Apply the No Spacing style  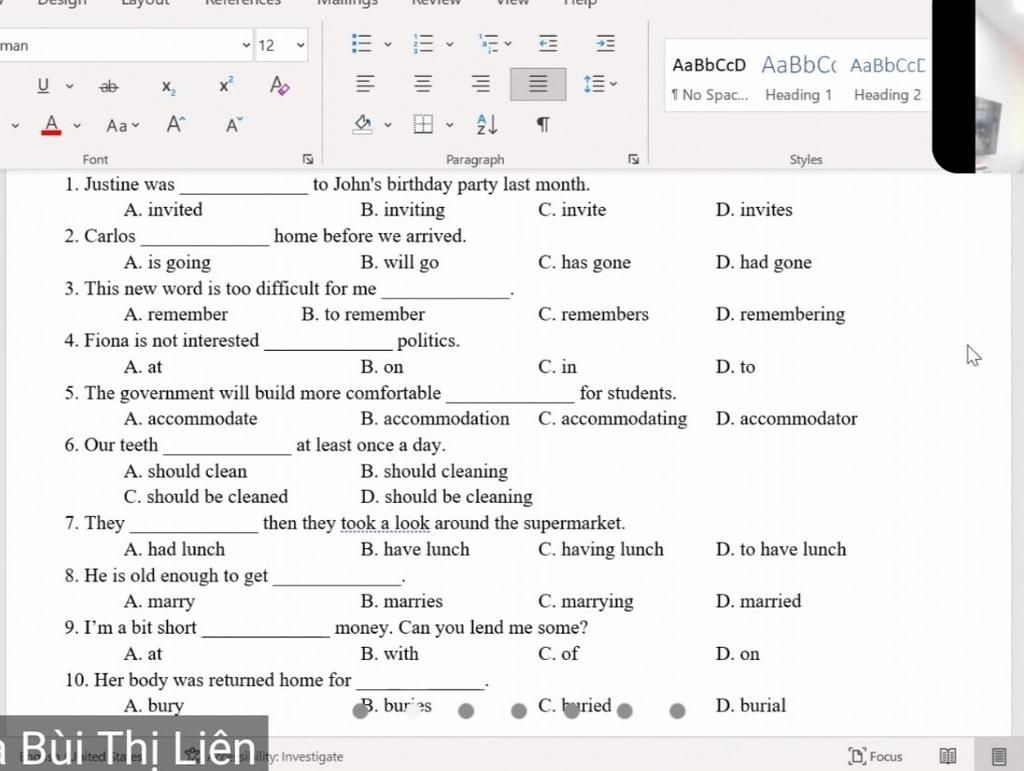coord(709,78)
